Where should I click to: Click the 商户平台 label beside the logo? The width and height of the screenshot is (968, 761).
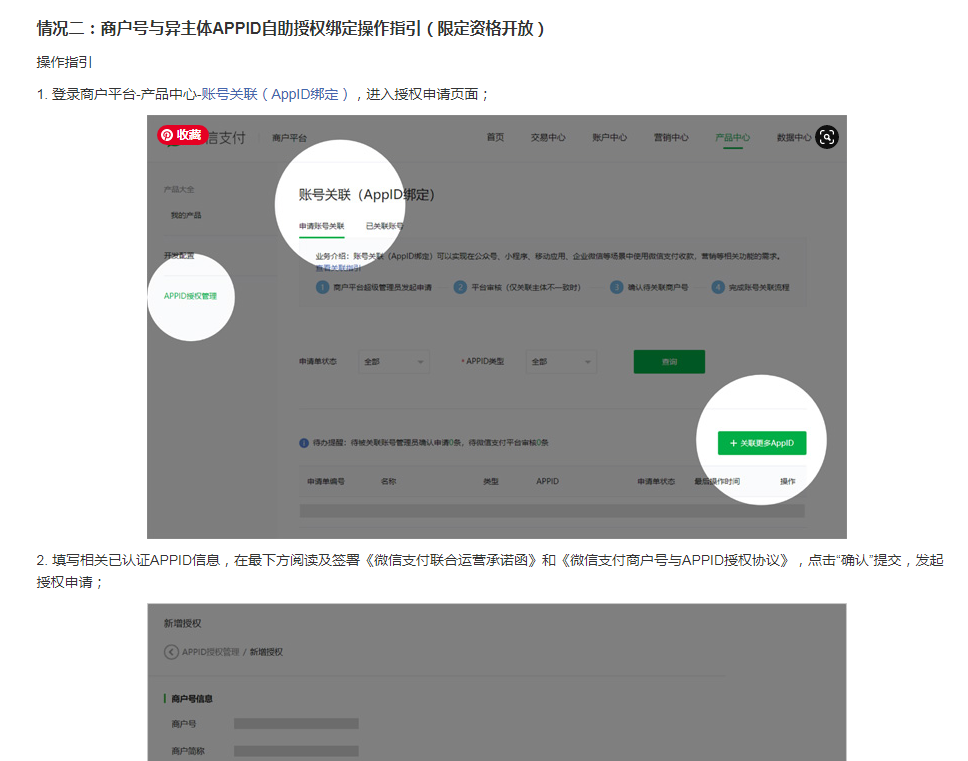[290, 138]
